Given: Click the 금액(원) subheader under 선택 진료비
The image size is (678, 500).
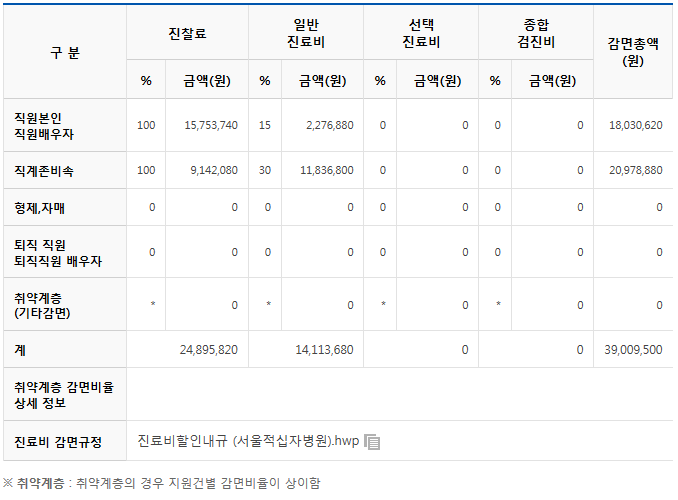Looking at the screenshot, I should tap(438, 80).
